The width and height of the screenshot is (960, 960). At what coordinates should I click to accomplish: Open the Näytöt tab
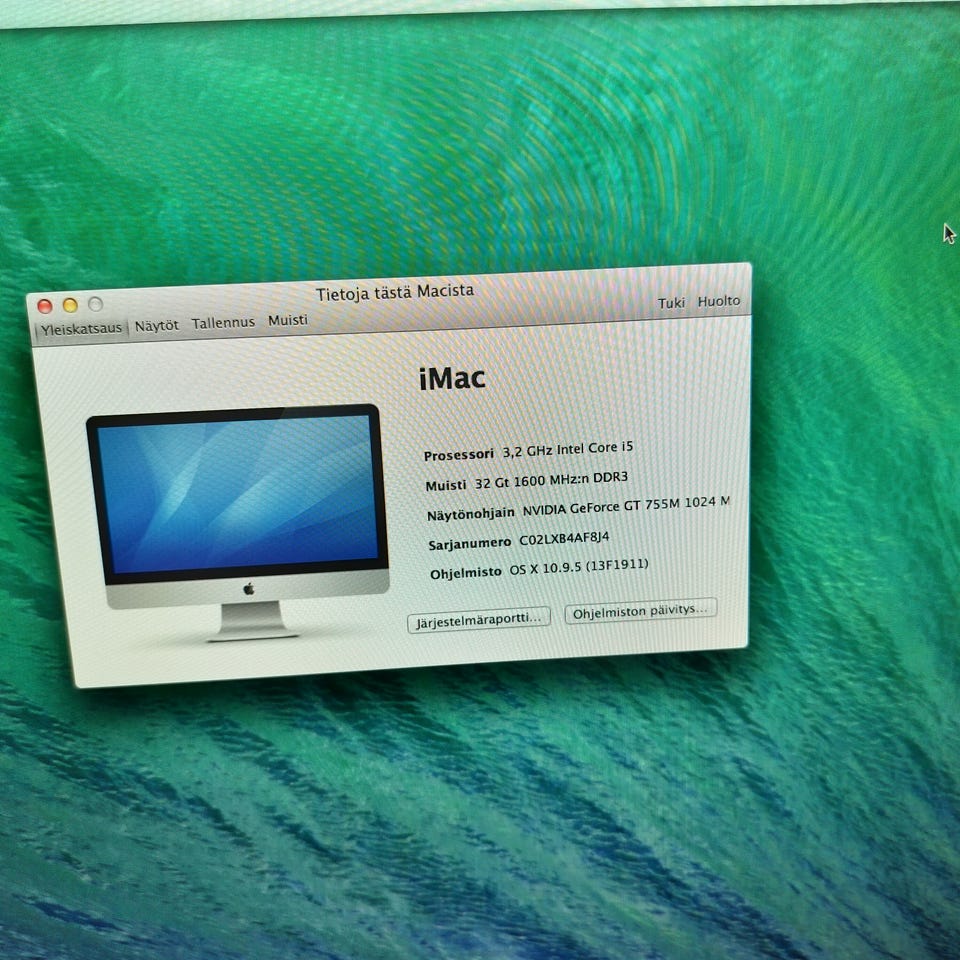pos(157,326)
